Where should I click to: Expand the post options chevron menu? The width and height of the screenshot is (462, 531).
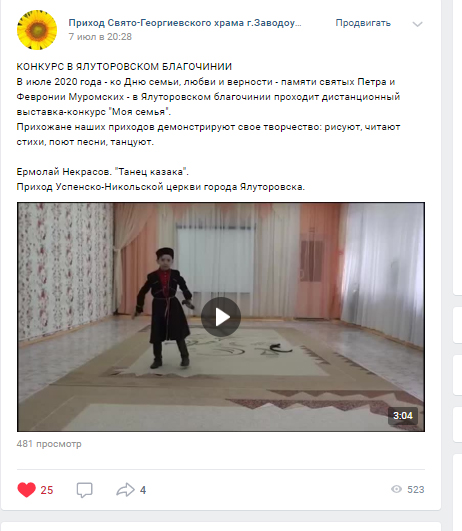click(x=417, y=24)
